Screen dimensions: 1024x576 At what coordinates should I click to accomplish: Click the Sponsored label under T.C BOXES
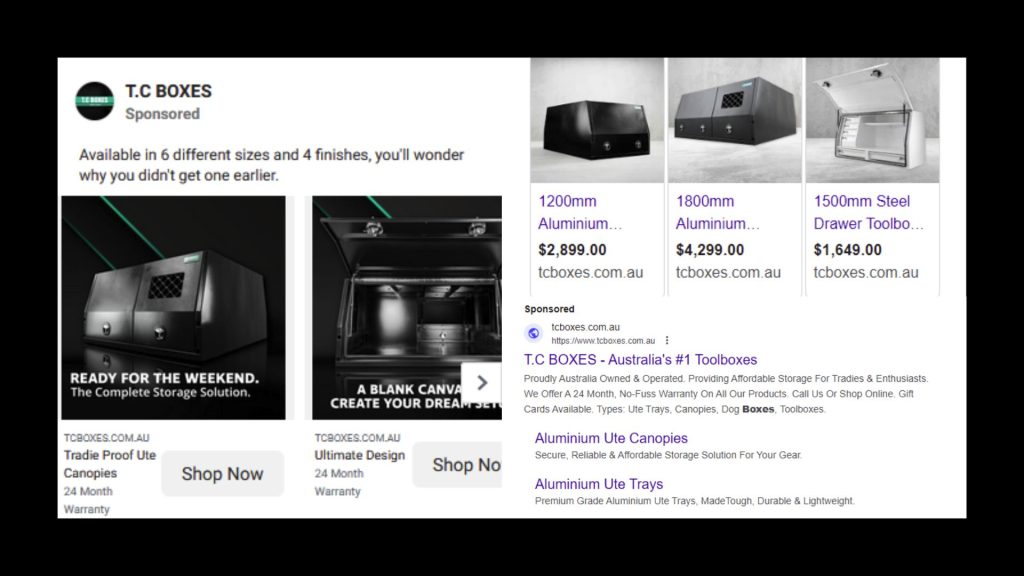point(163,114)
